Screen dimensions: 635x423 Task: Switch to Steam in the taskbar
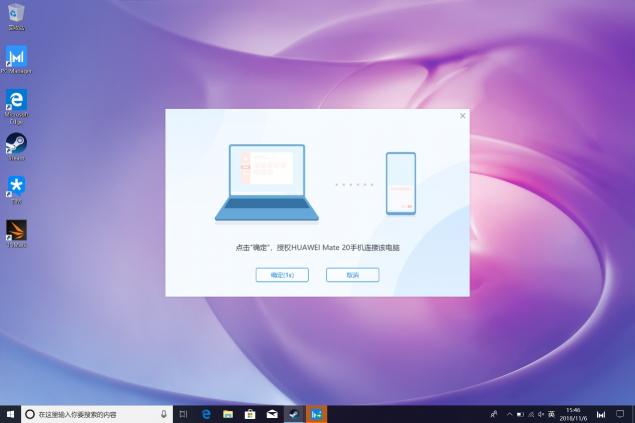coord(294,414)
